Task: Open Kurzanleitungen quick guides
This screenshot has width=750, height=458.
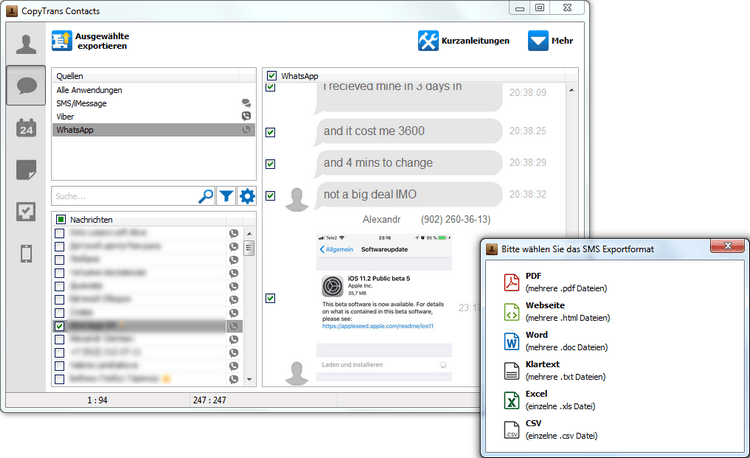Action: [x=463, y=41]
